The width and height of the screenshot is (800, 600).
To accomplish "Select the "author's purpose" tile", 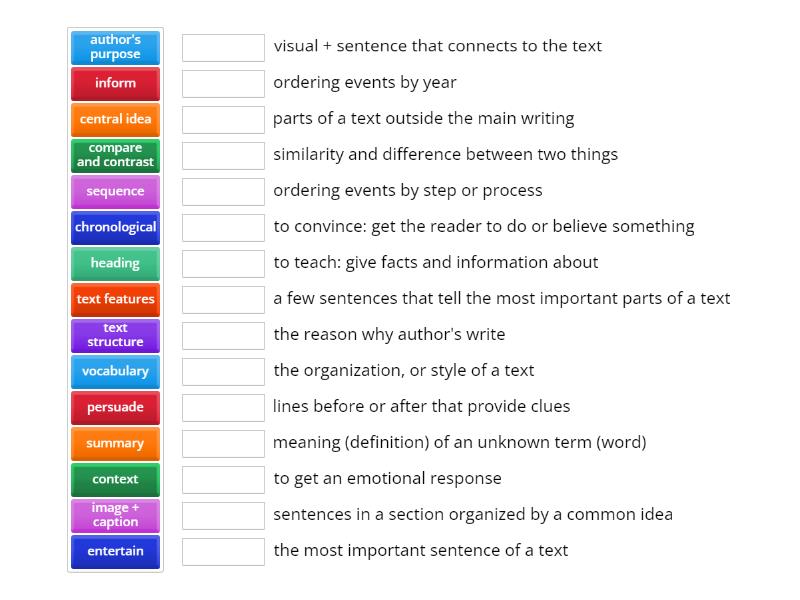I will click(115, 47).
